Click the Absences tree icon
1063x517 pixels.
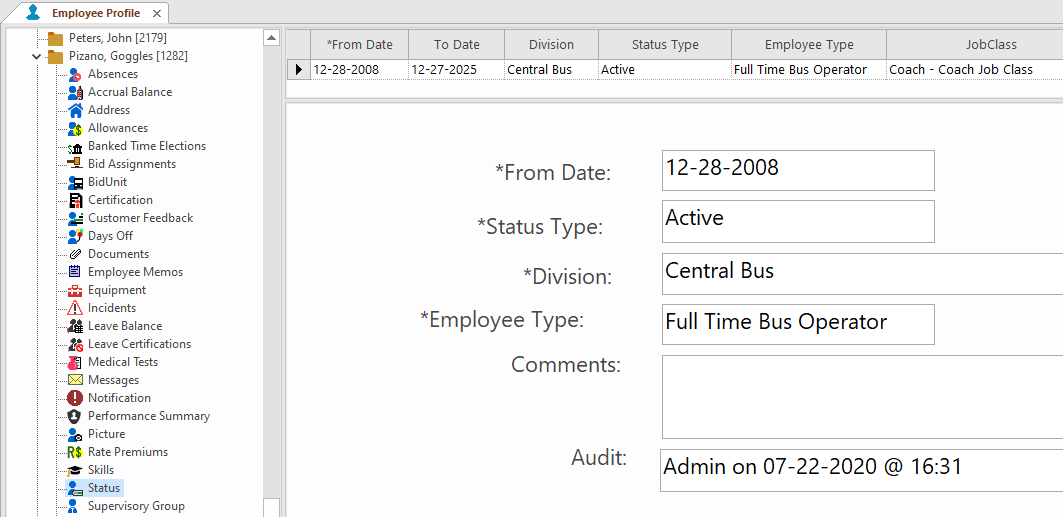(75, 74)
